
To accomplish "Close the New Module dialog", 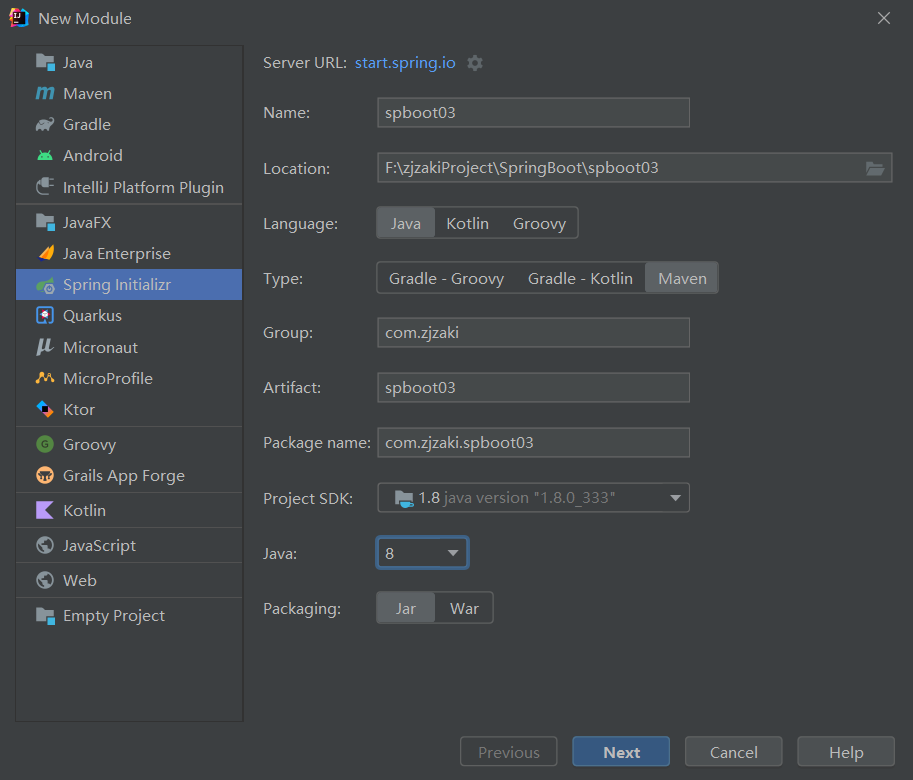I will [x=883, y=18].
